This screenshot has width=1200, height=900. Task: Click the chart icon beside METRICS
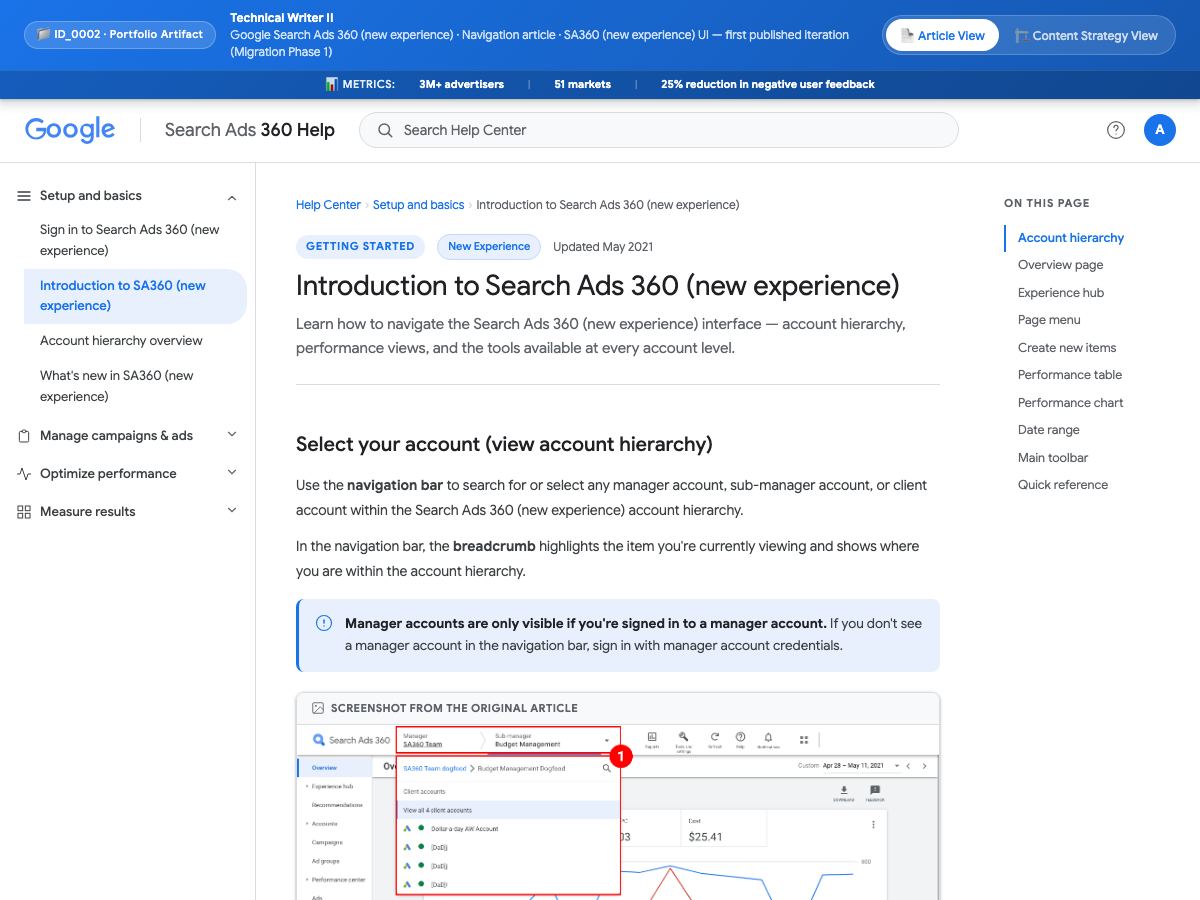click(332, 84)
